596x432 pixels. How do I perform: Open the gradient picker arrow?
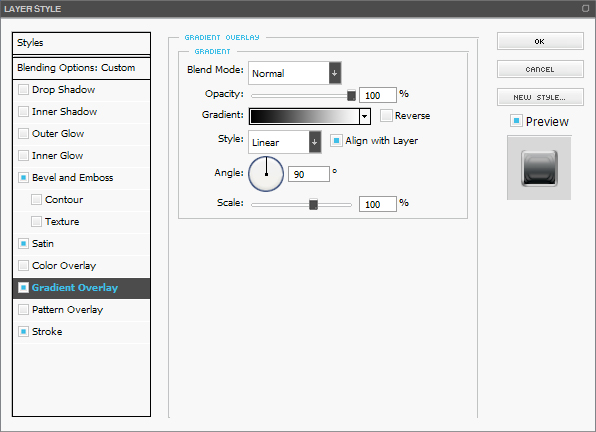(x=365, y=116)
